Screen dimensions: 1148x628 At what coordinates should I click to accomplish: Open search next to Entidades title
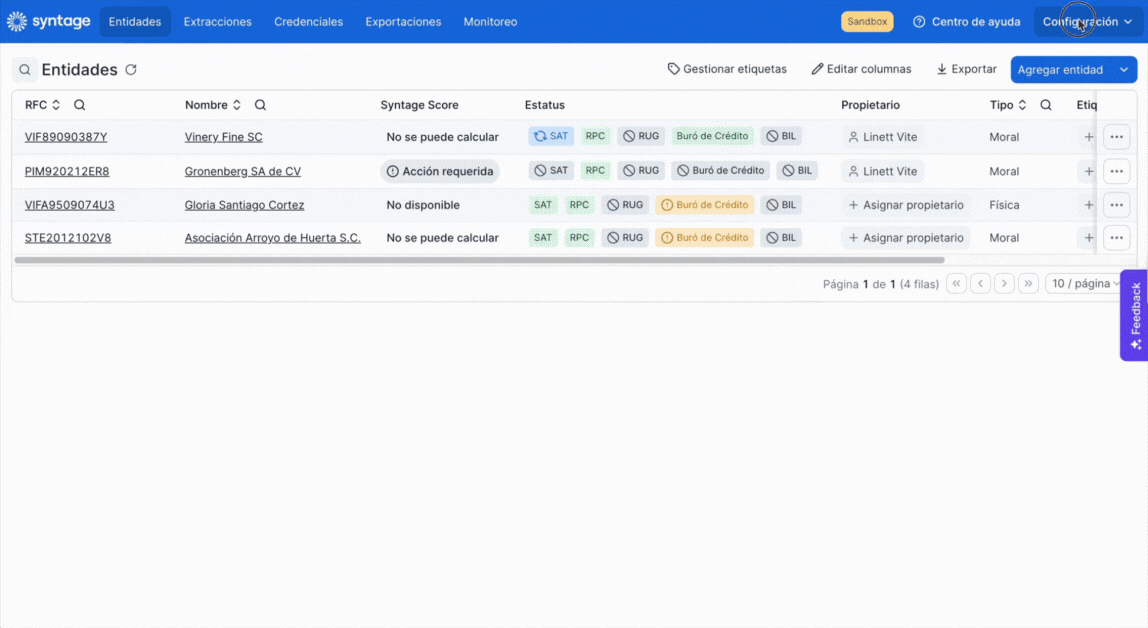pyautogui.click(x=24, y=70)
